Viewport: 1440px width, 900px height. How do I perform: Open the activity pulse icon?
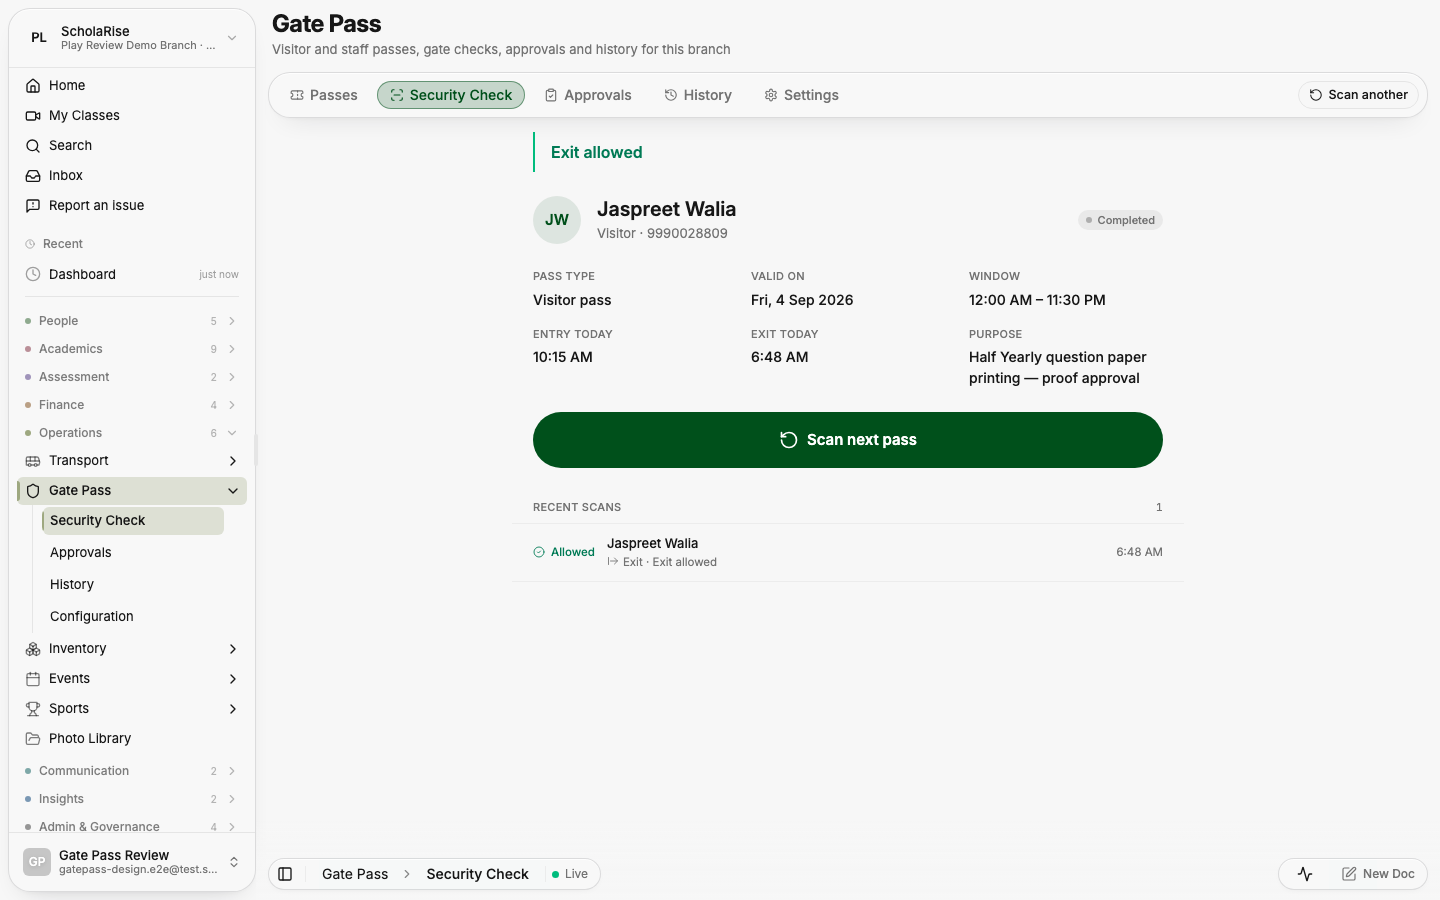[x=1305, y=874]
